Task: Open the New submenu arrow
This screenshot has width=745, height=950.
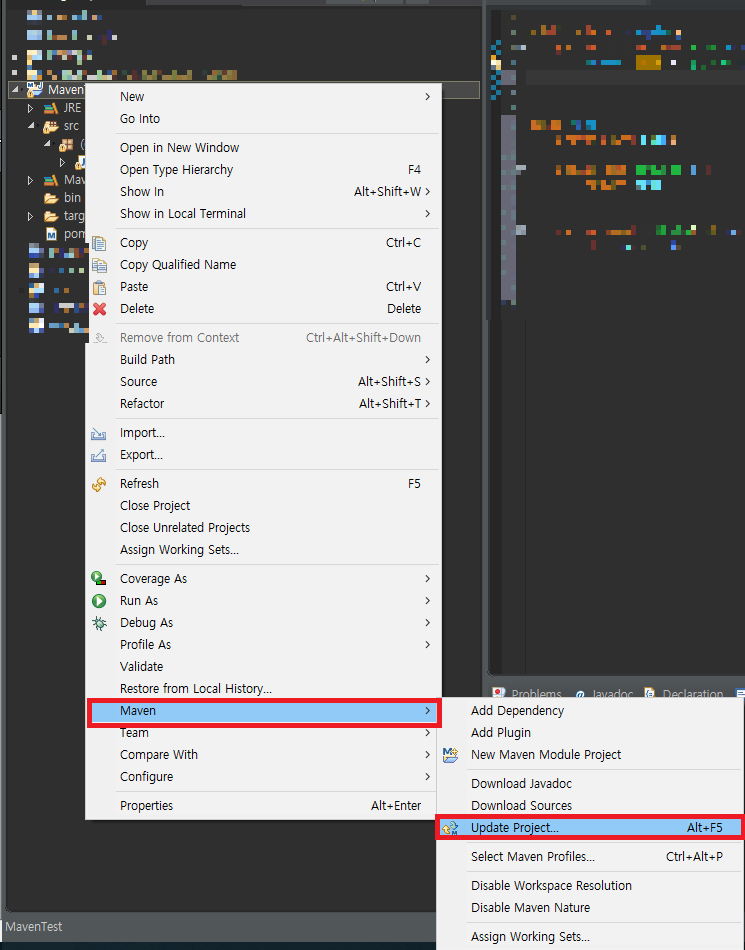Action: [x=428, y=97]
